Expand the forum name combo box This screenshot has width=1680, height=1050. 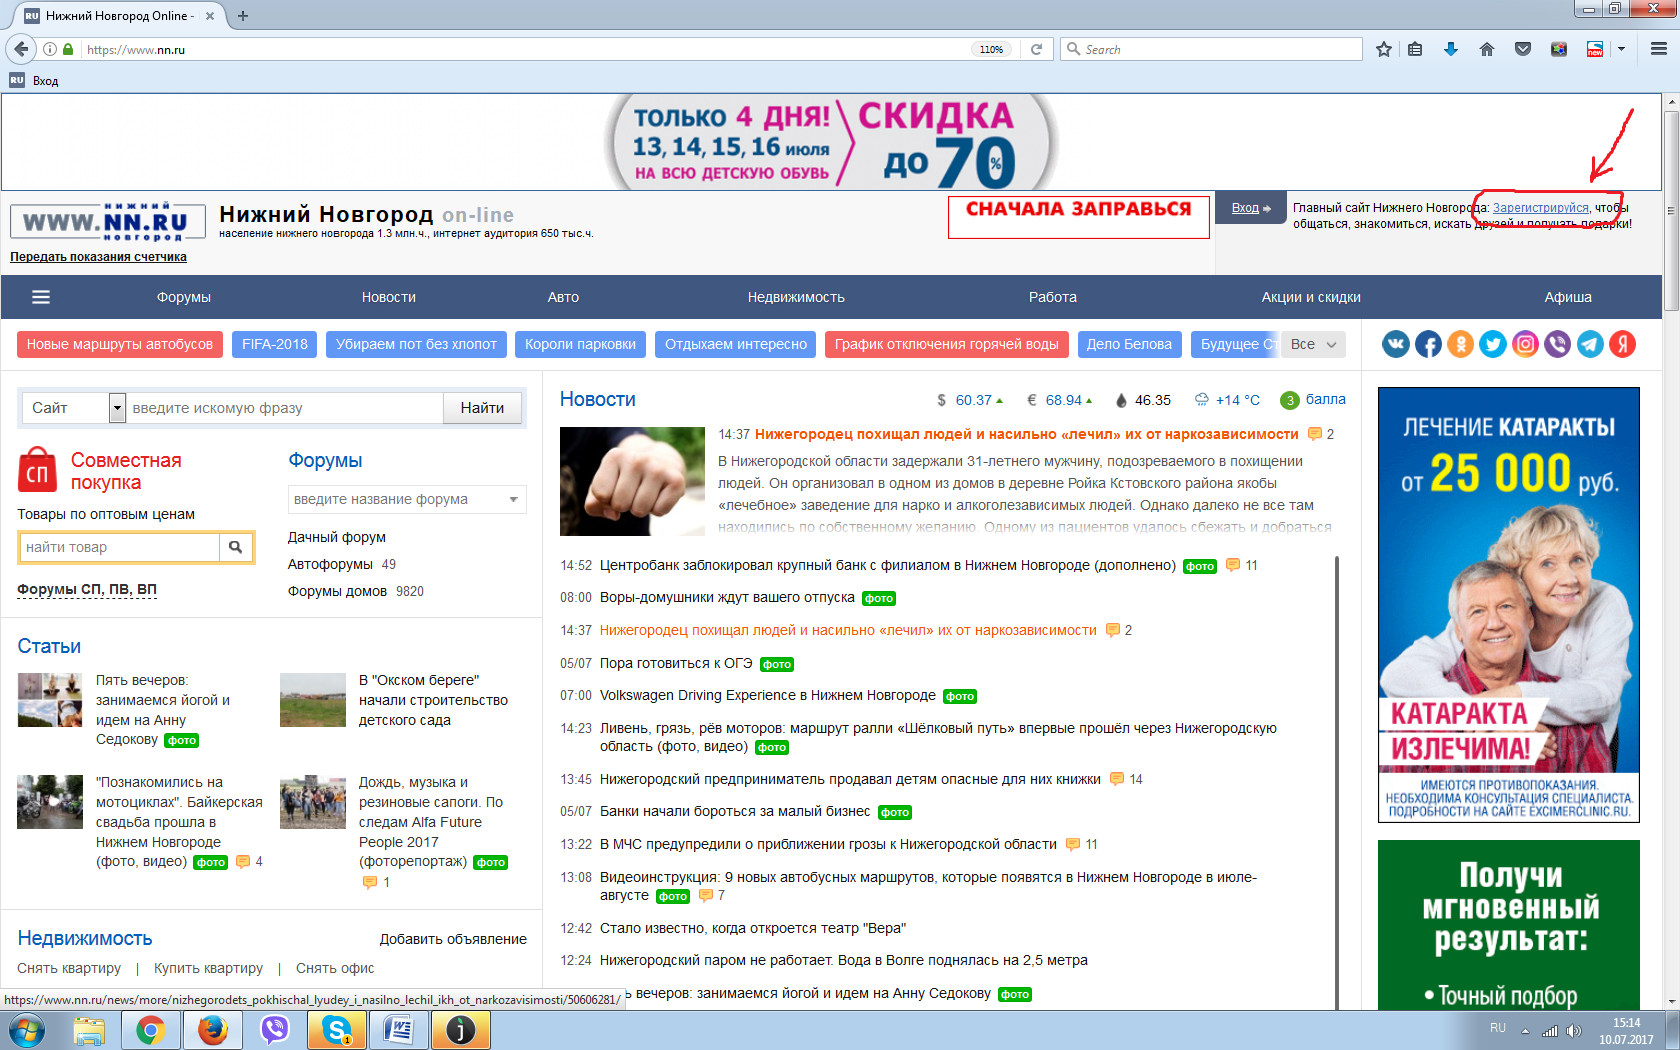coord(407,499)
